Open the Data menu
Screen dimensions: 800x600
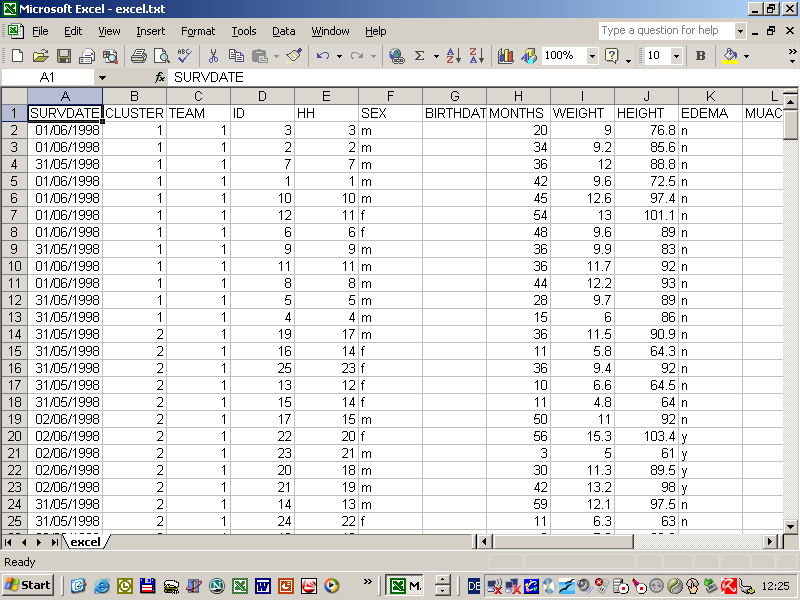point(283,31)
